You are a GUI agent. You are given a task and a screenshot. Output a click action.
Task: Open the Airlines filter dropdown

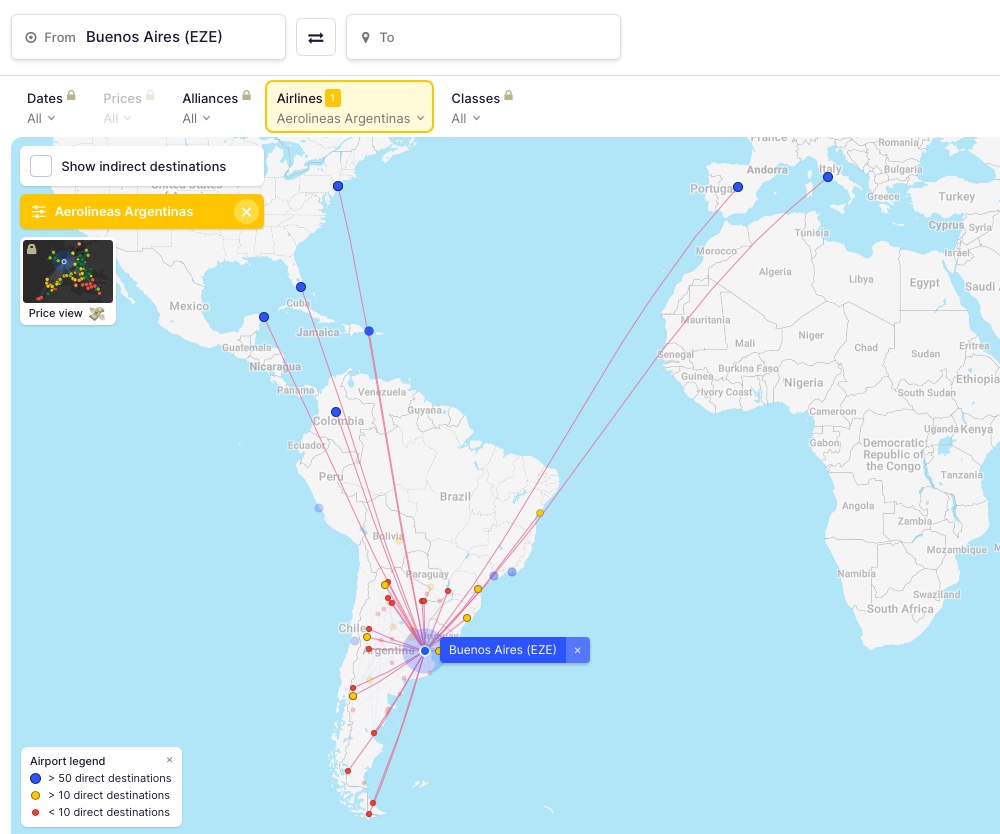(349, 108)
